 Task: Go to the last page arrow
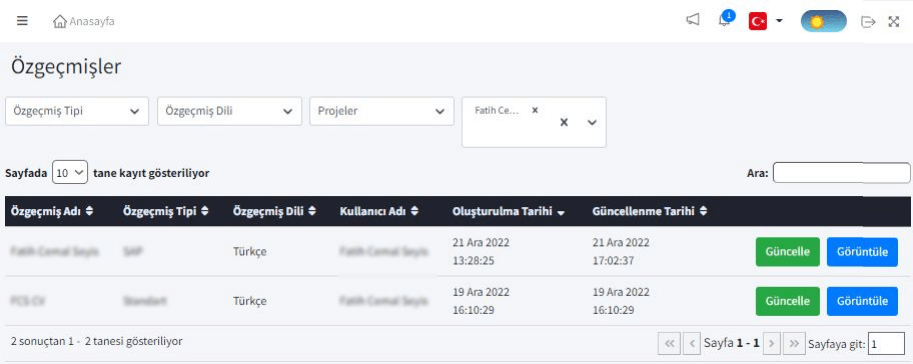794,344
